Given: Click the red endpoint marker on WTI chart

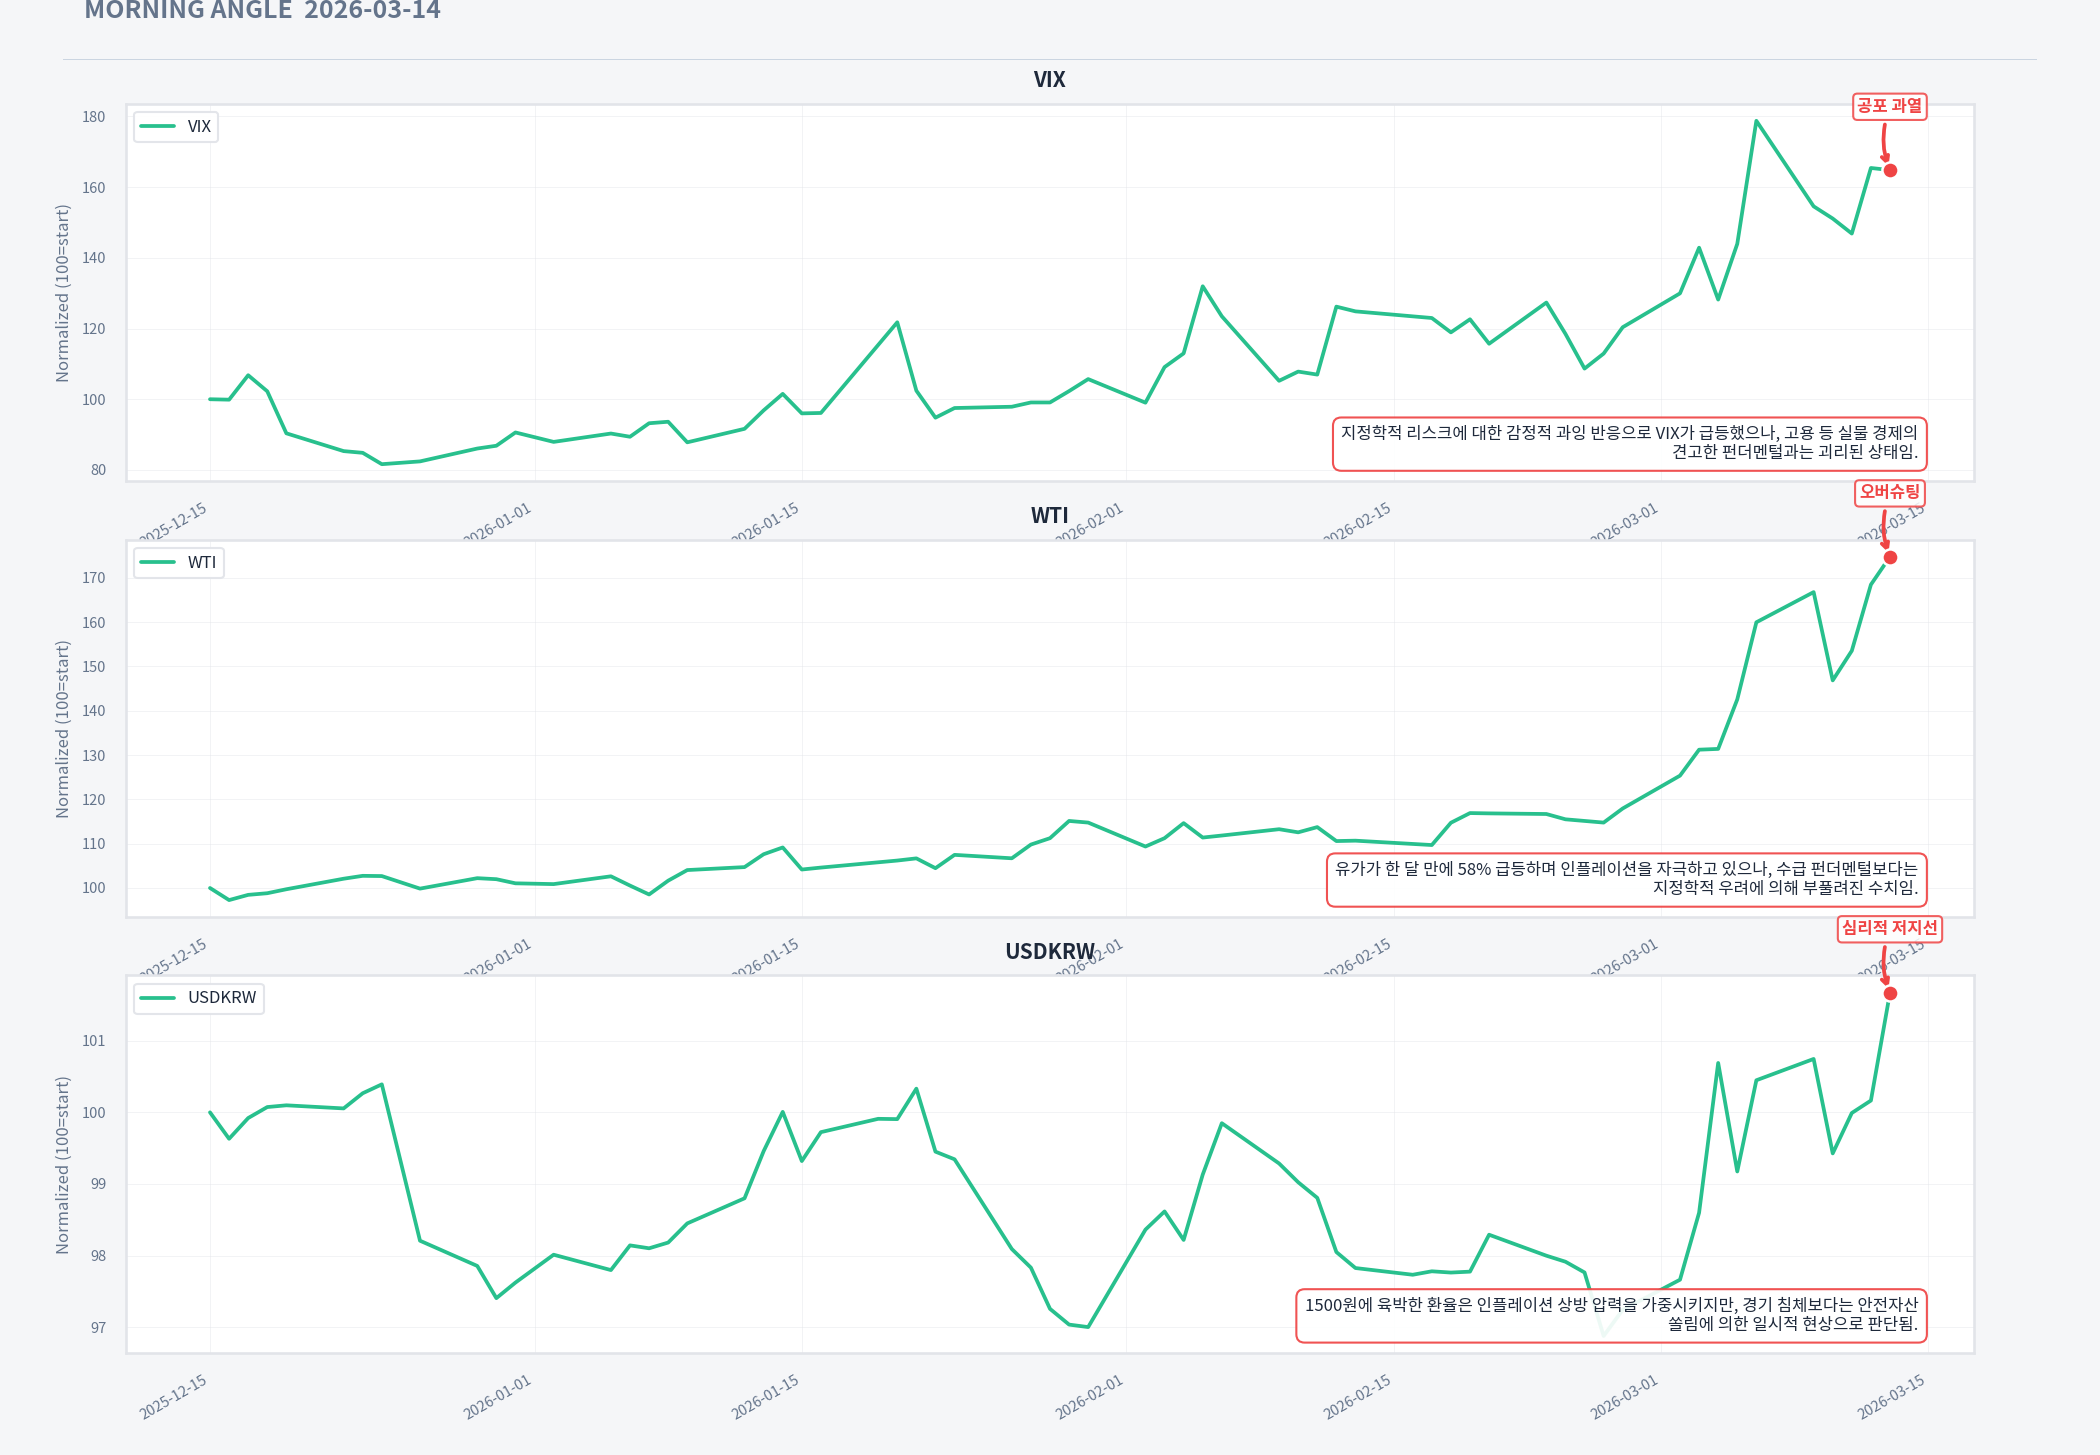Looking at the screenshot, I should coord(1890,558).
